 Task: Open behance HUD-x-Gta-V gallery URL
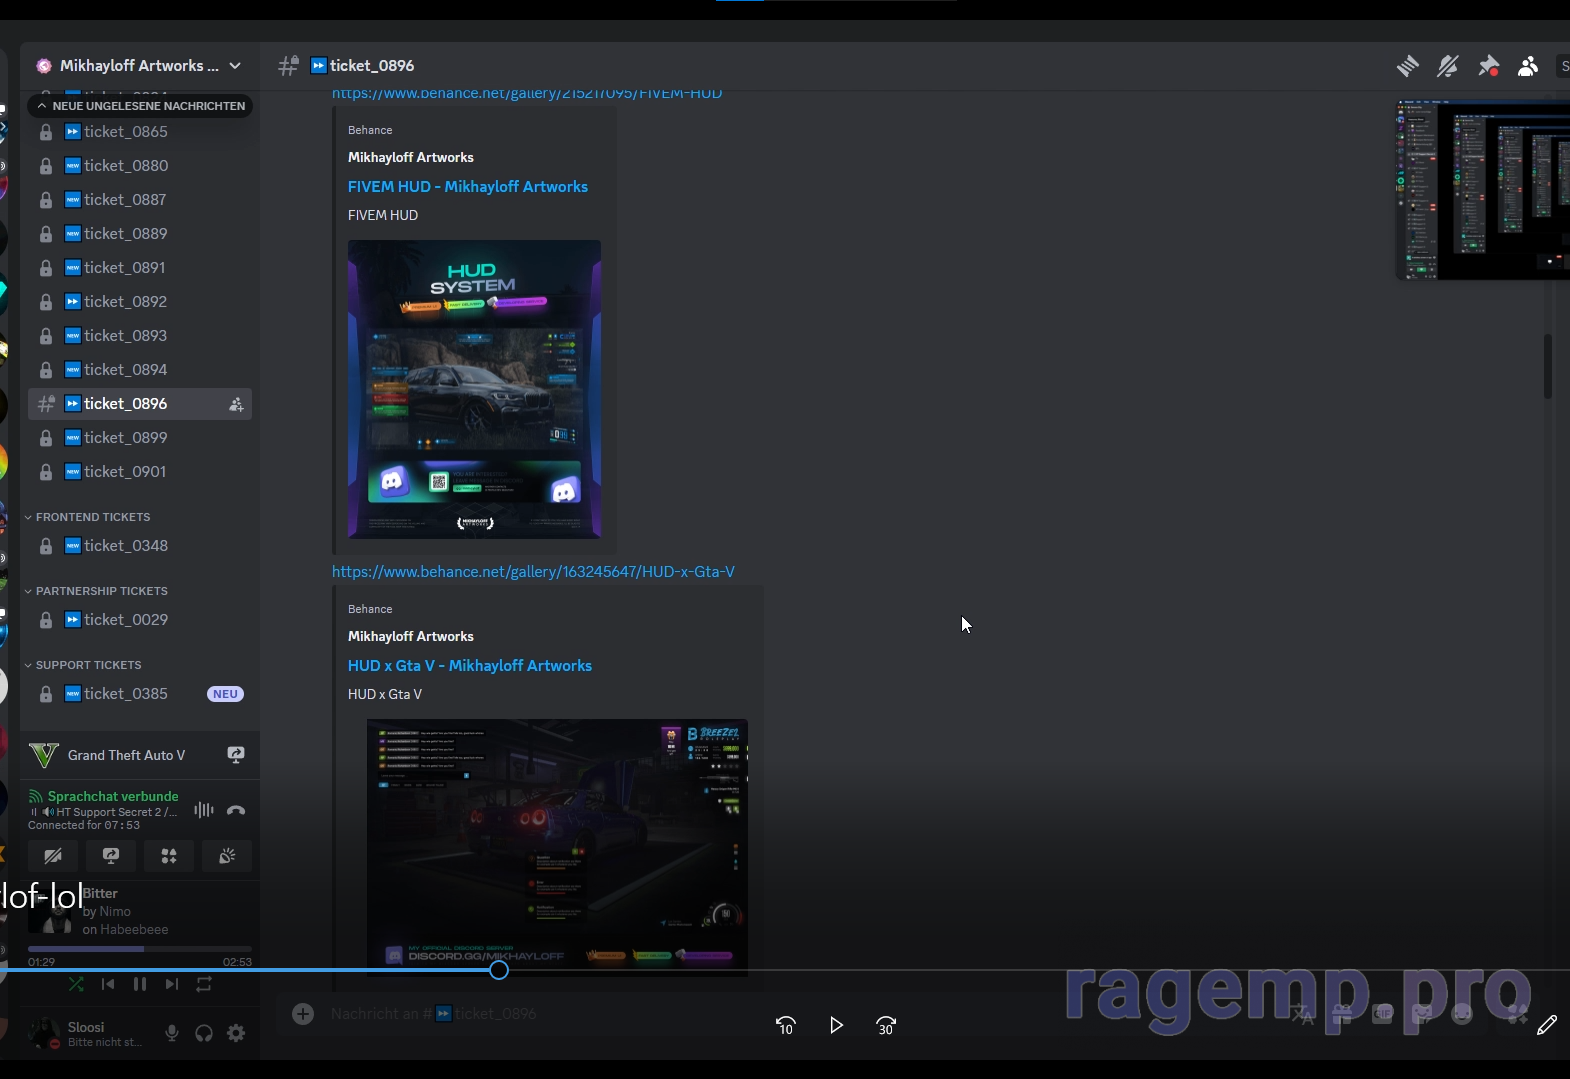(x=533, y=572)
